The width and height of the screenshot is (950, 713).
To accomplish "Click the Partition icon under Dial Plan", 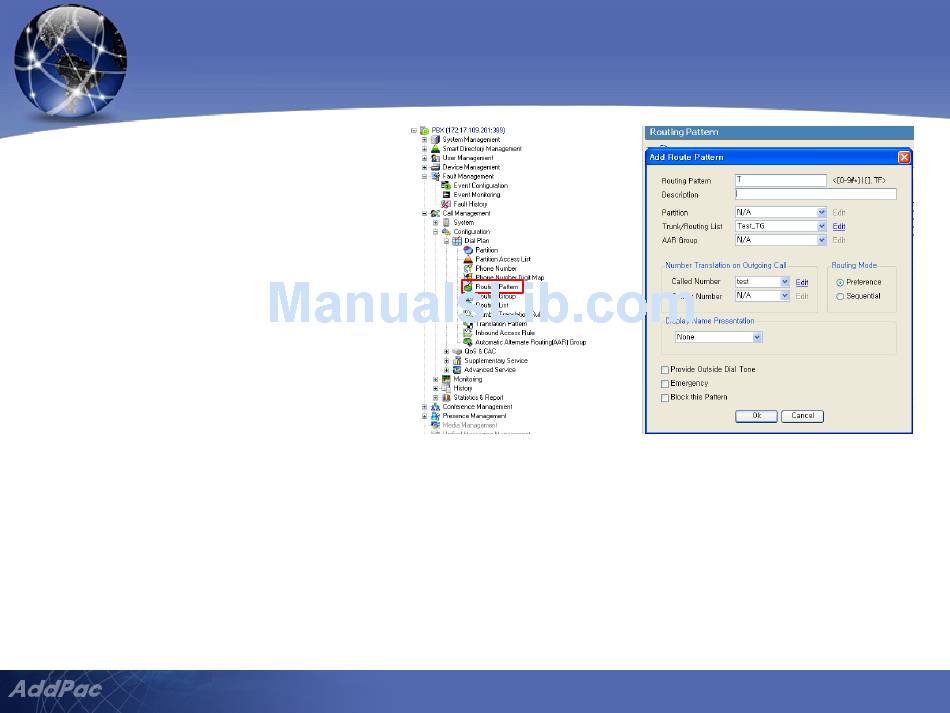I will click(x=468, y=250).
